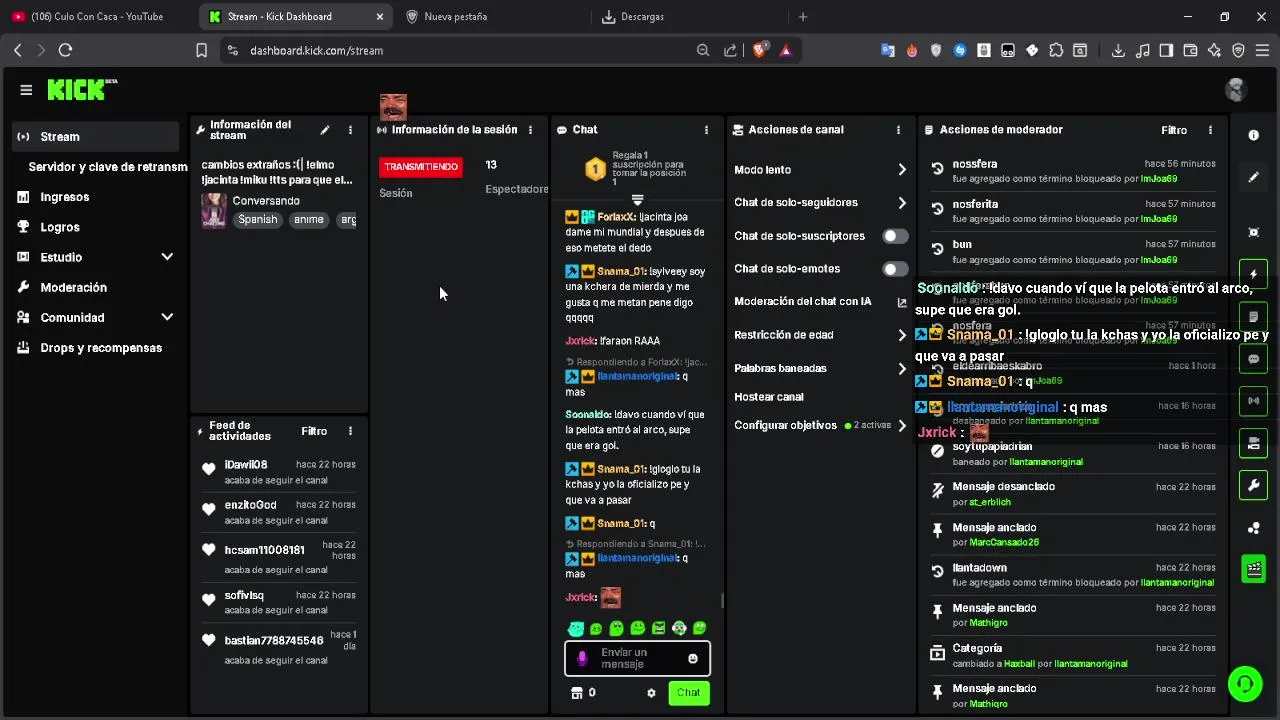Viewport: 1280px width, 720px height.
Task: Reload the page with browser refresh button
Action: coord(65,50)
